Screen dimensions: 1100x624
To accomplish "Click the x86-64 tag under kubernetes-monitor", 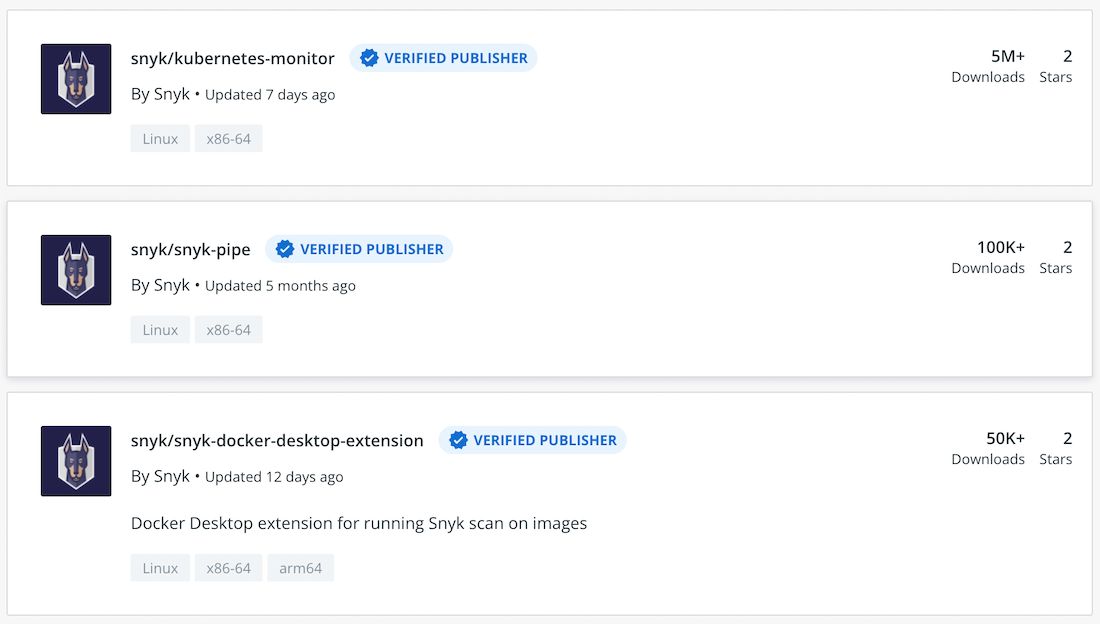I will click(228, 139).
